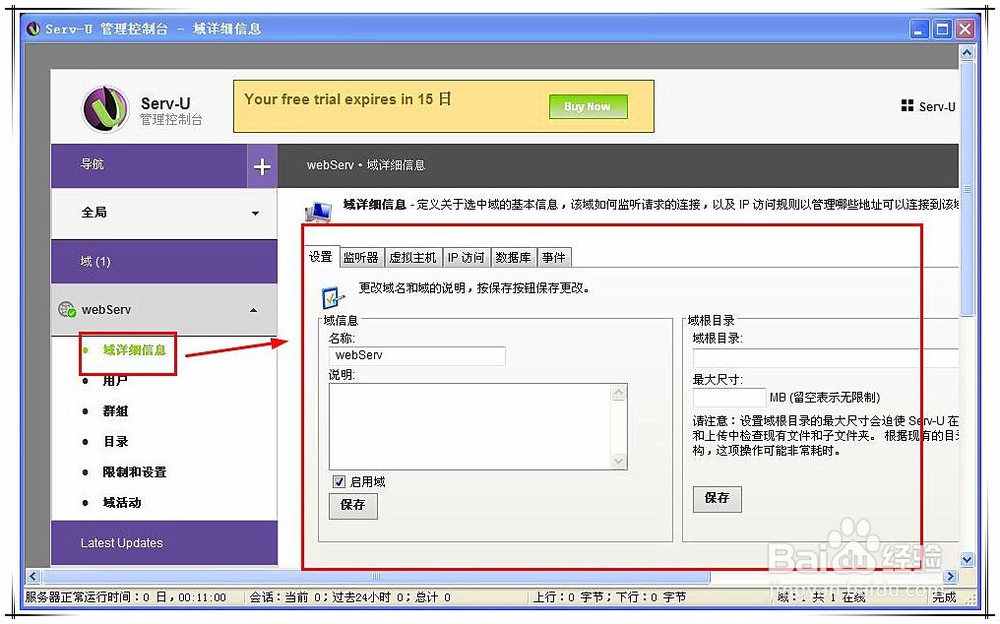1000x624 pixels.
Task: Click 保存 under 域根目录
Action: [717, 498]
